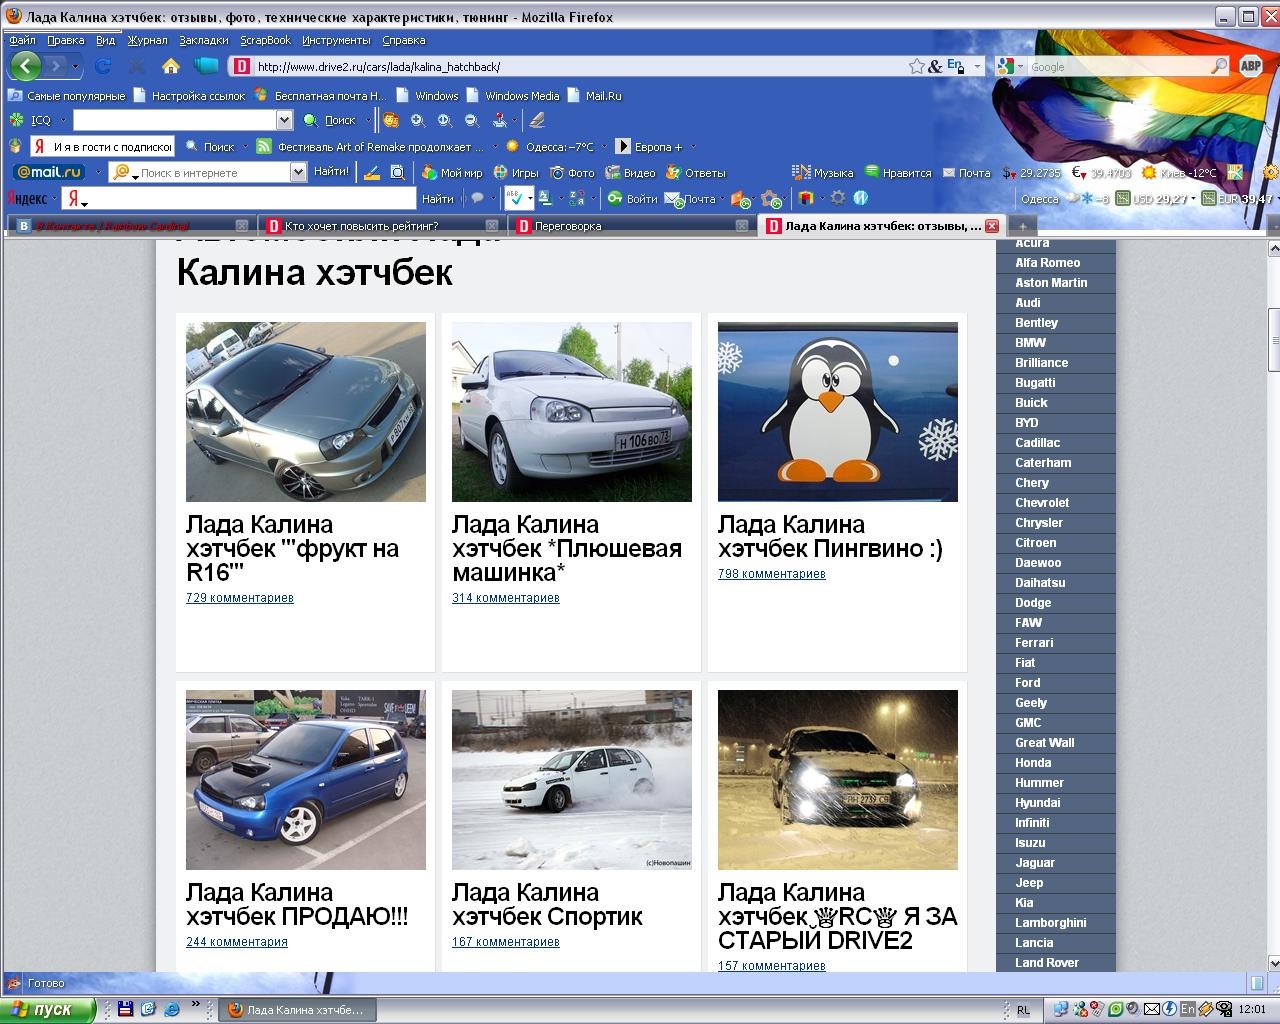Image resolution: width=1280 pixels, height=1024 pixels.
Task: Click the ICQ toolbar zoom-in magnifier
Action: (418, 120)
